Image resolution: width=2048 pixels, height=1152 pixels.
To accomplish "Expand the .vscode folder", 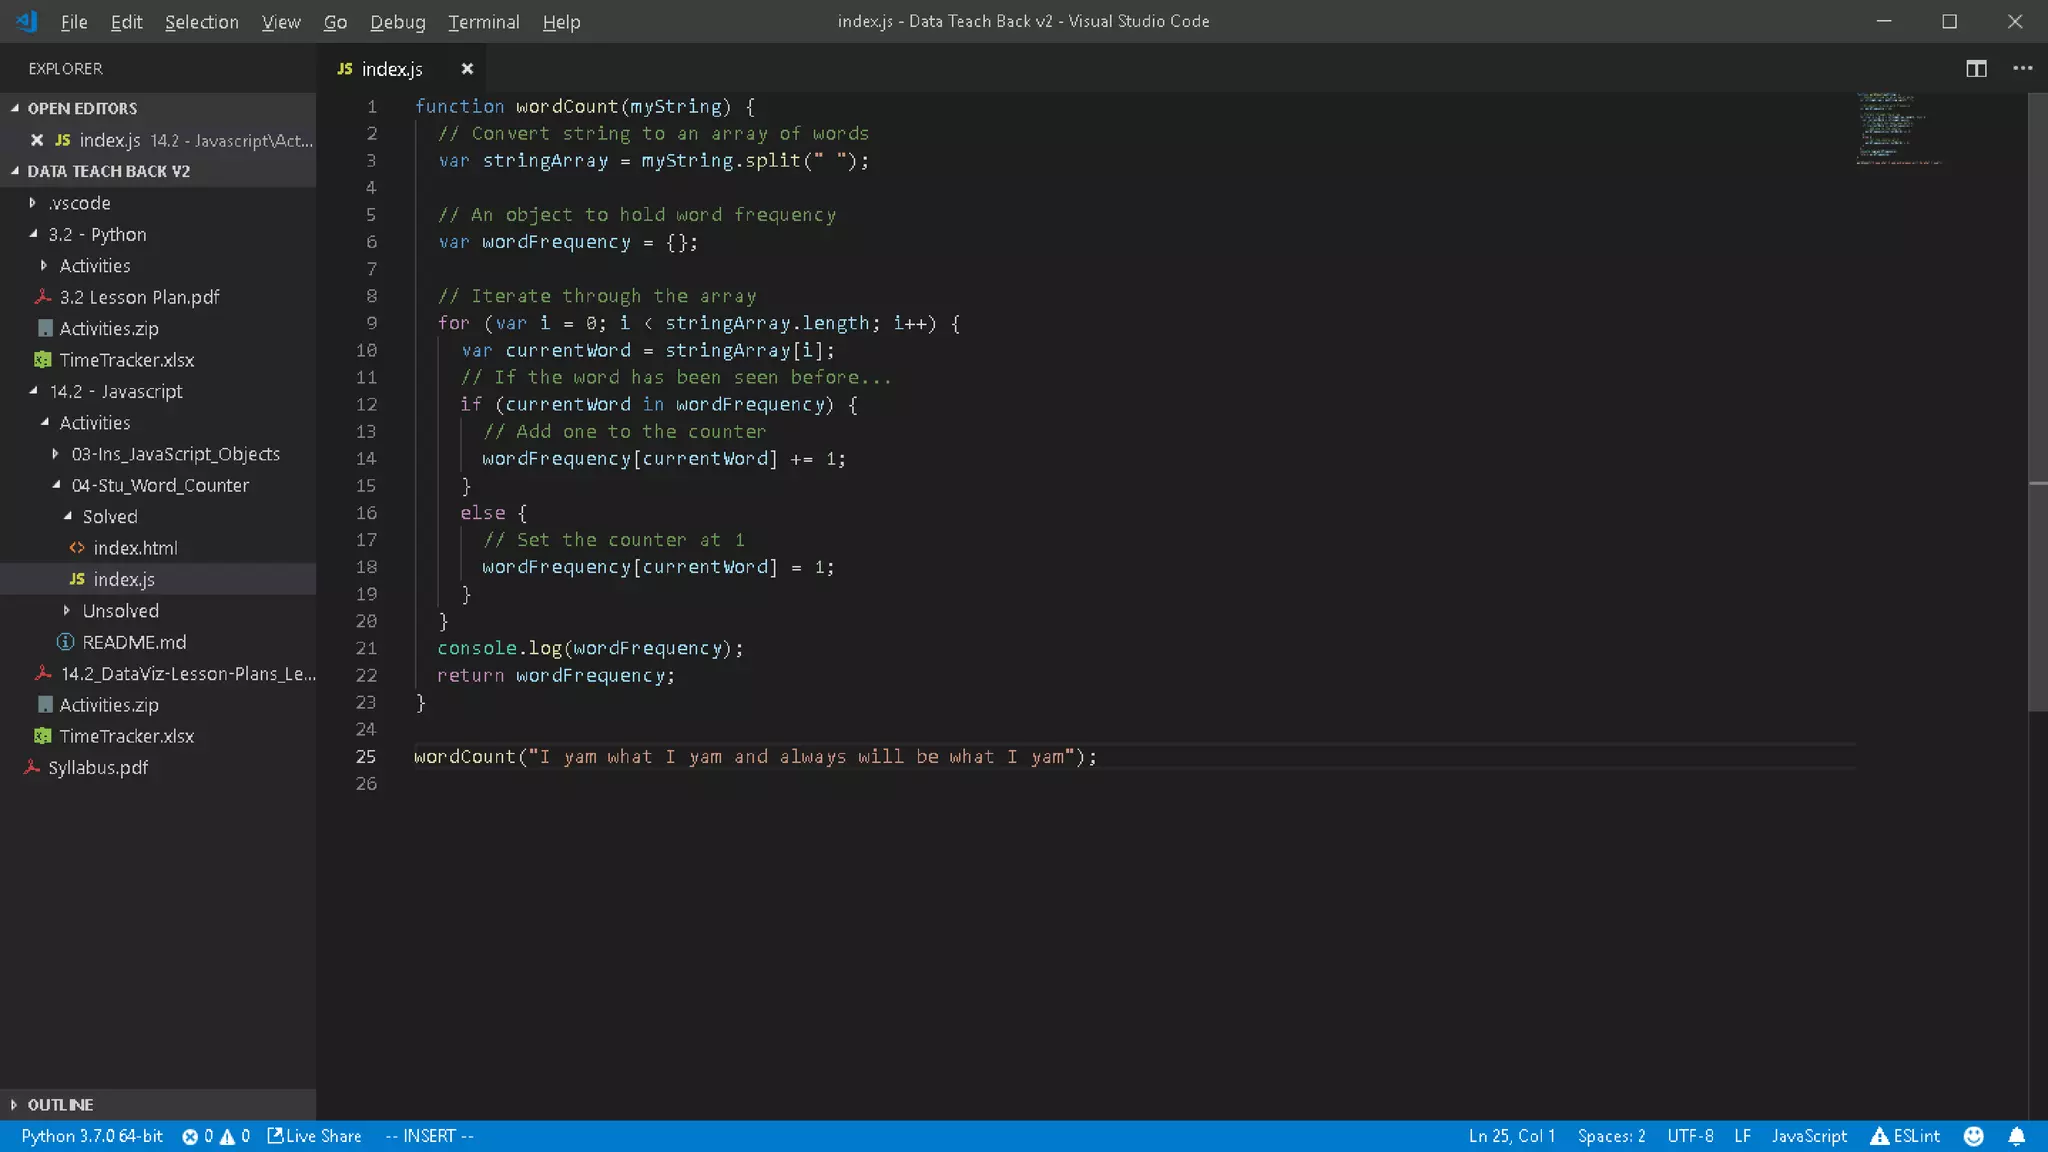I will coord(80,203).
